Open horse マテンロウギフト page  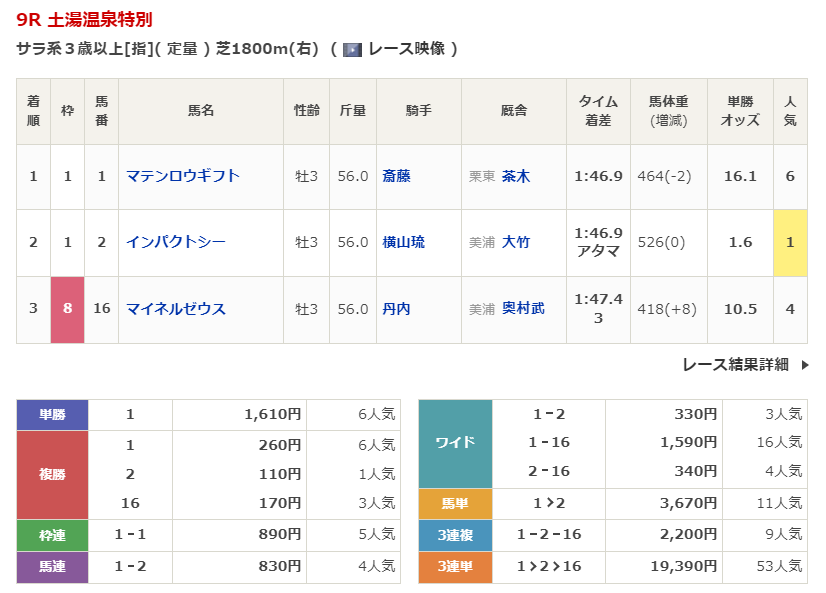point(183,176)
